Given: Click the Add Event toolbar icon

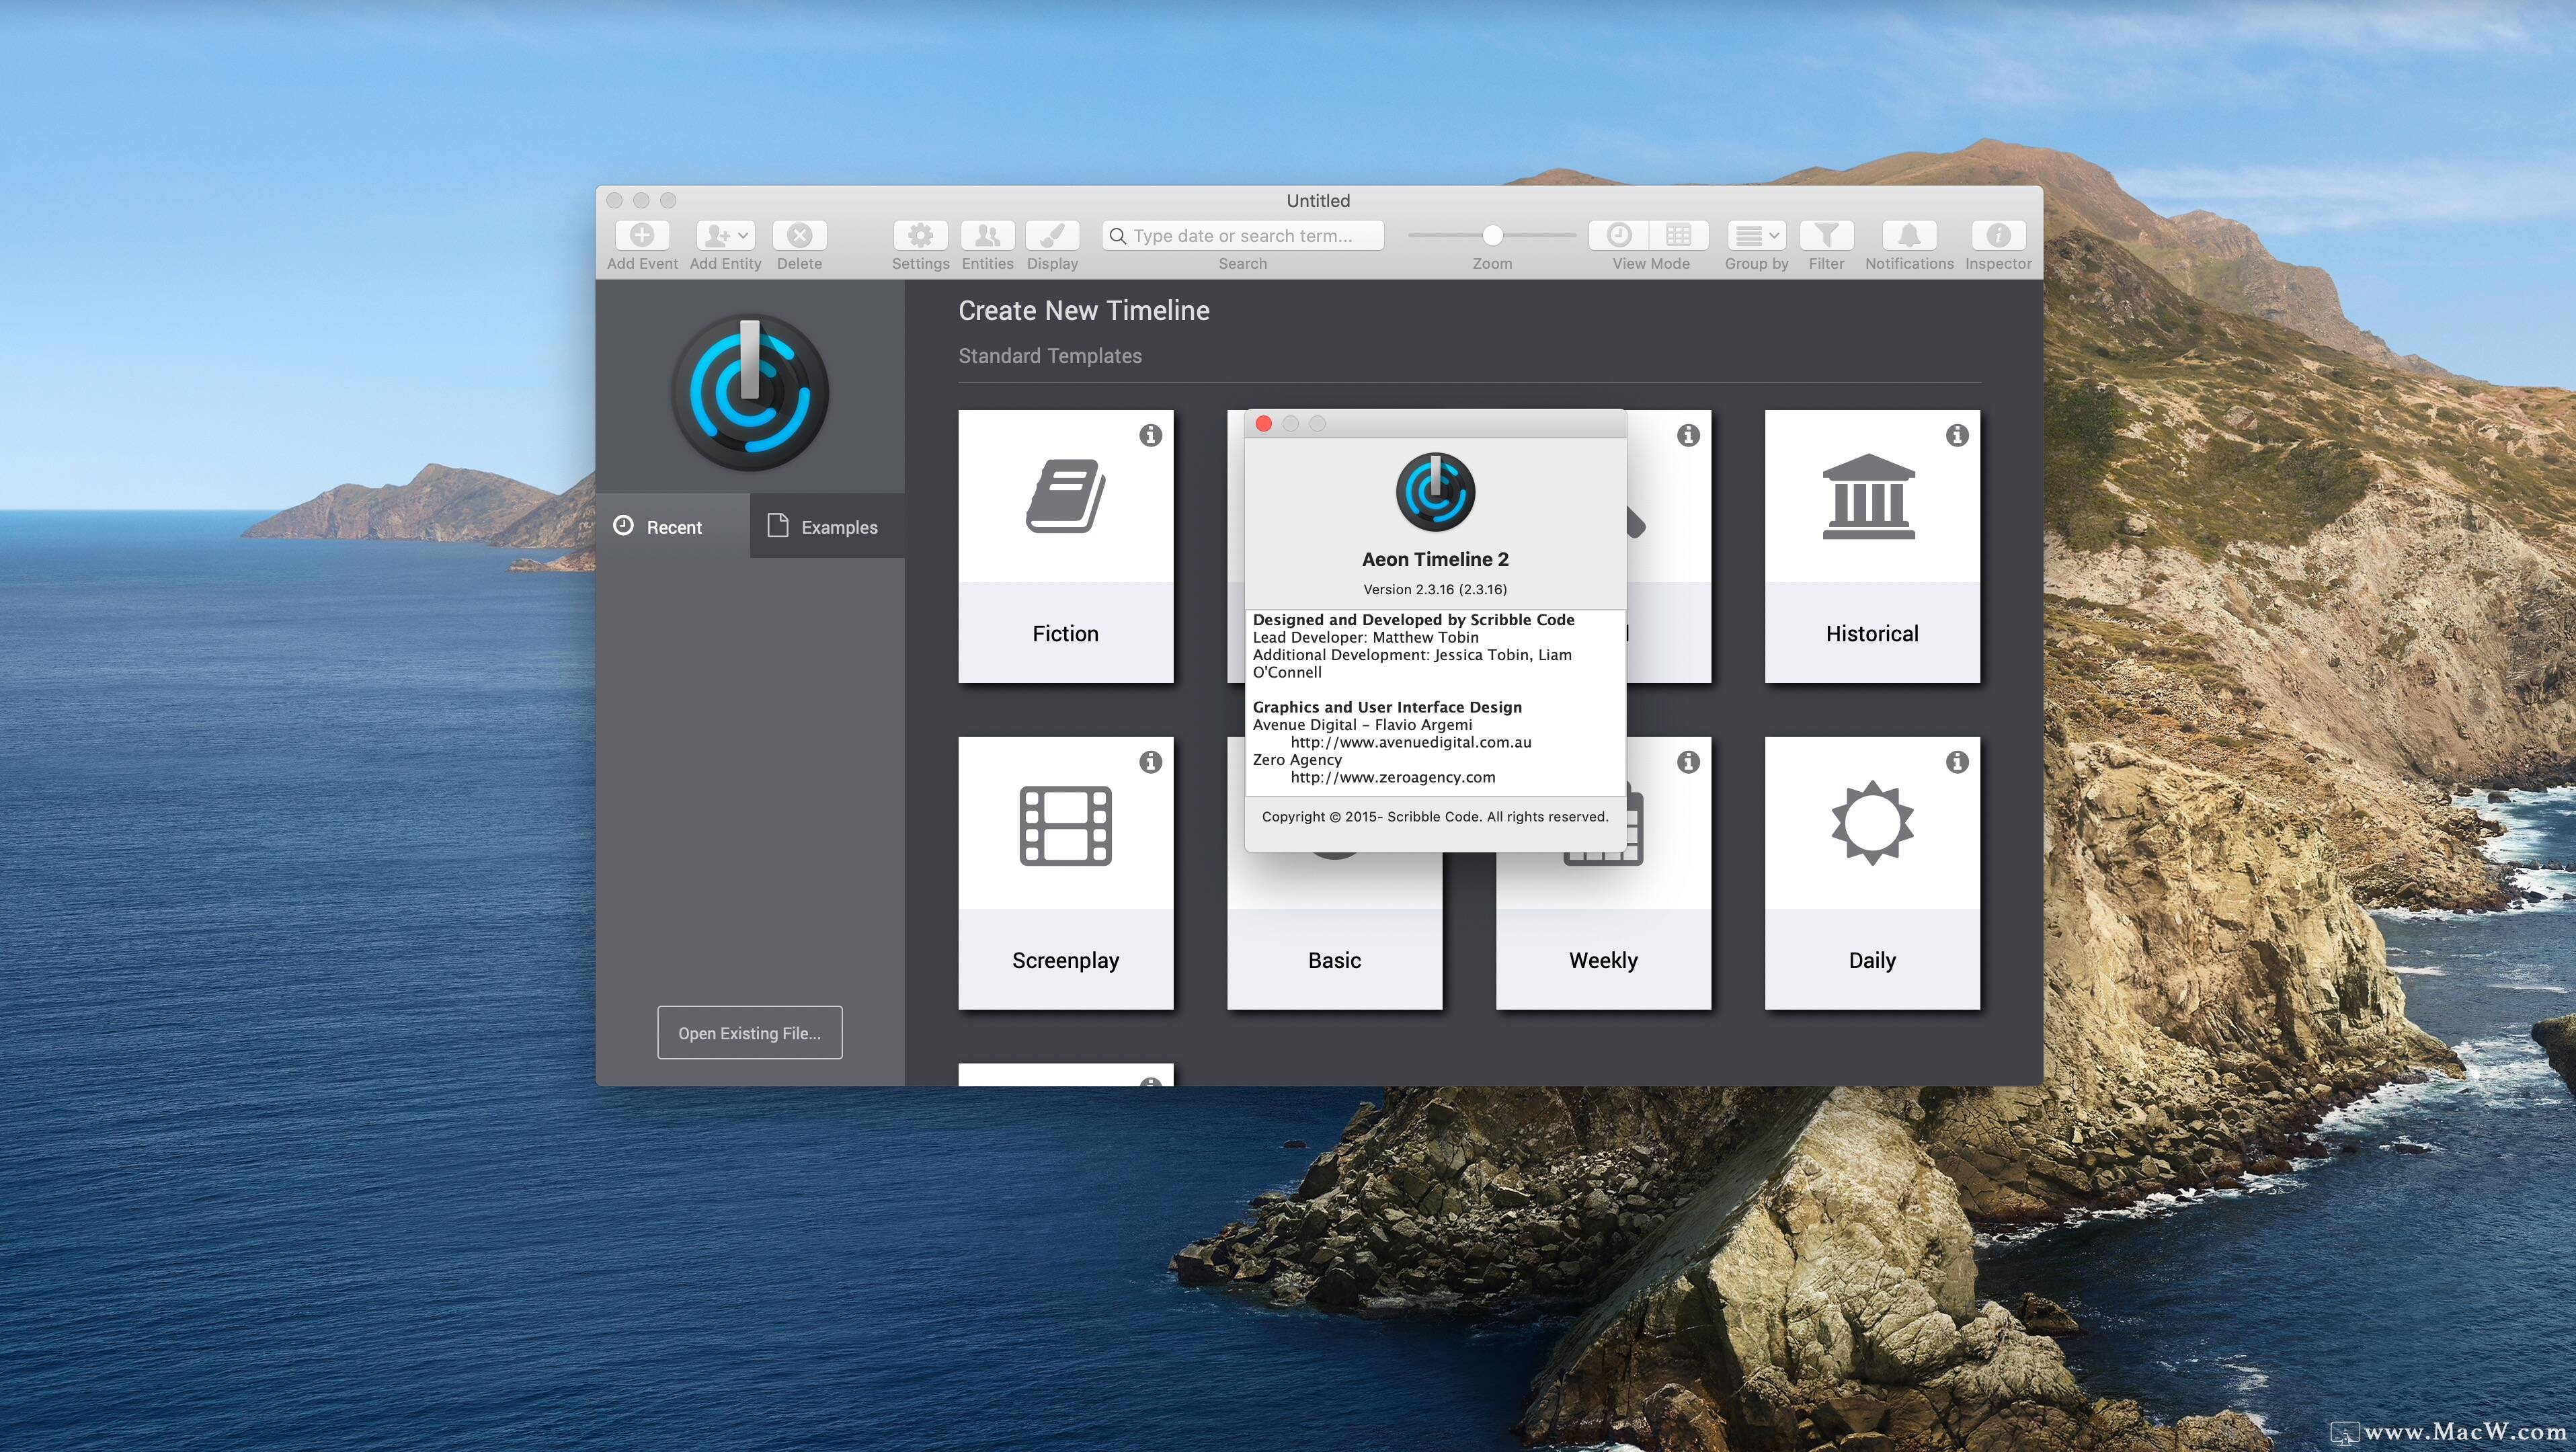Looking at the screenshot, I should tap(642, 235).
